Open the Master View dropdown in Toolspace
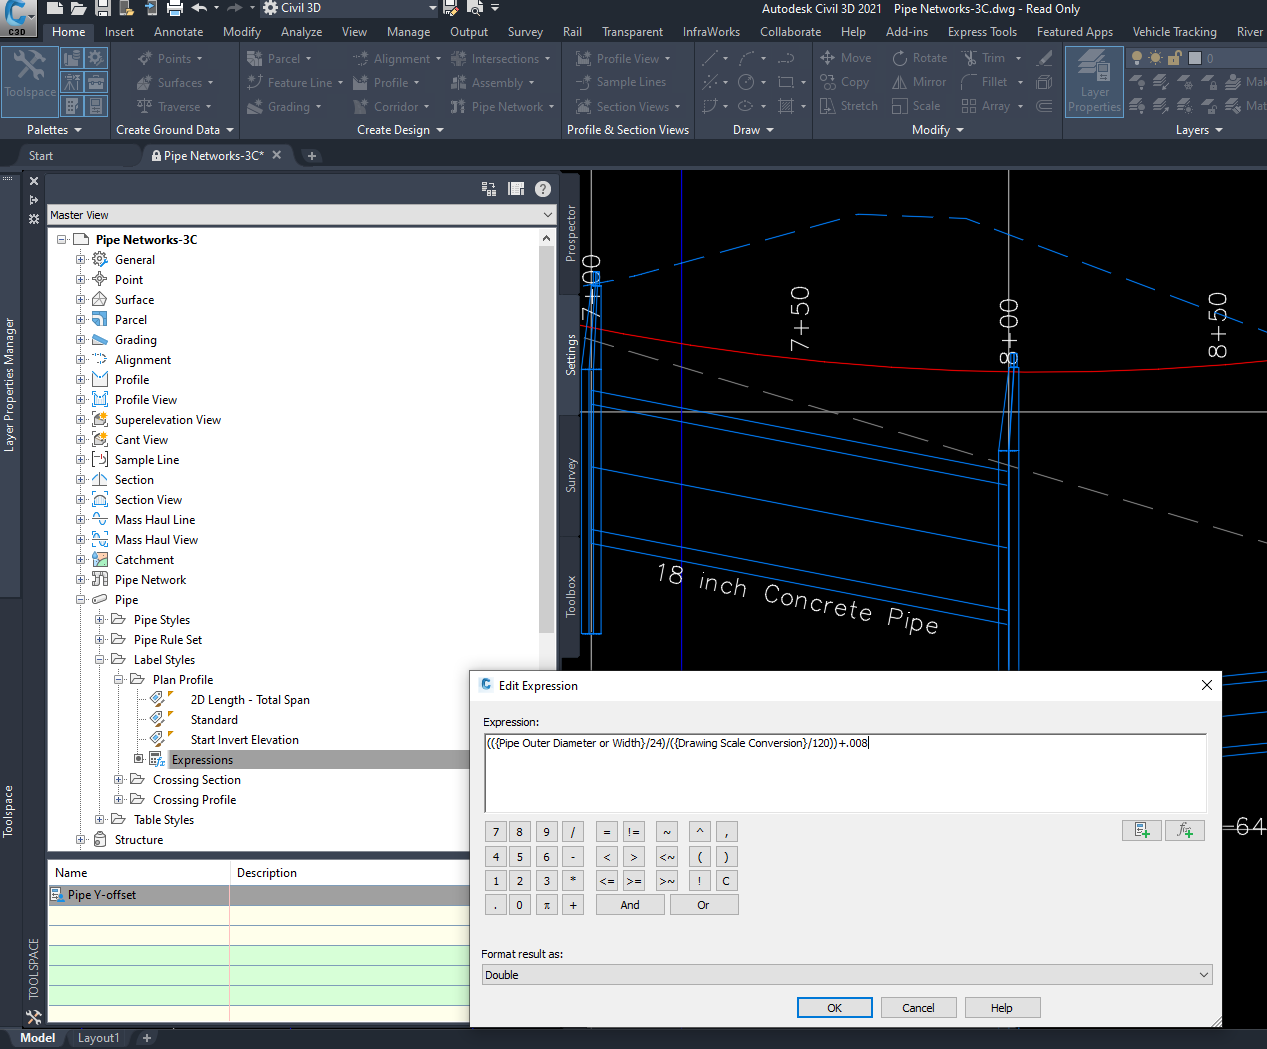 tap(546, 214)
